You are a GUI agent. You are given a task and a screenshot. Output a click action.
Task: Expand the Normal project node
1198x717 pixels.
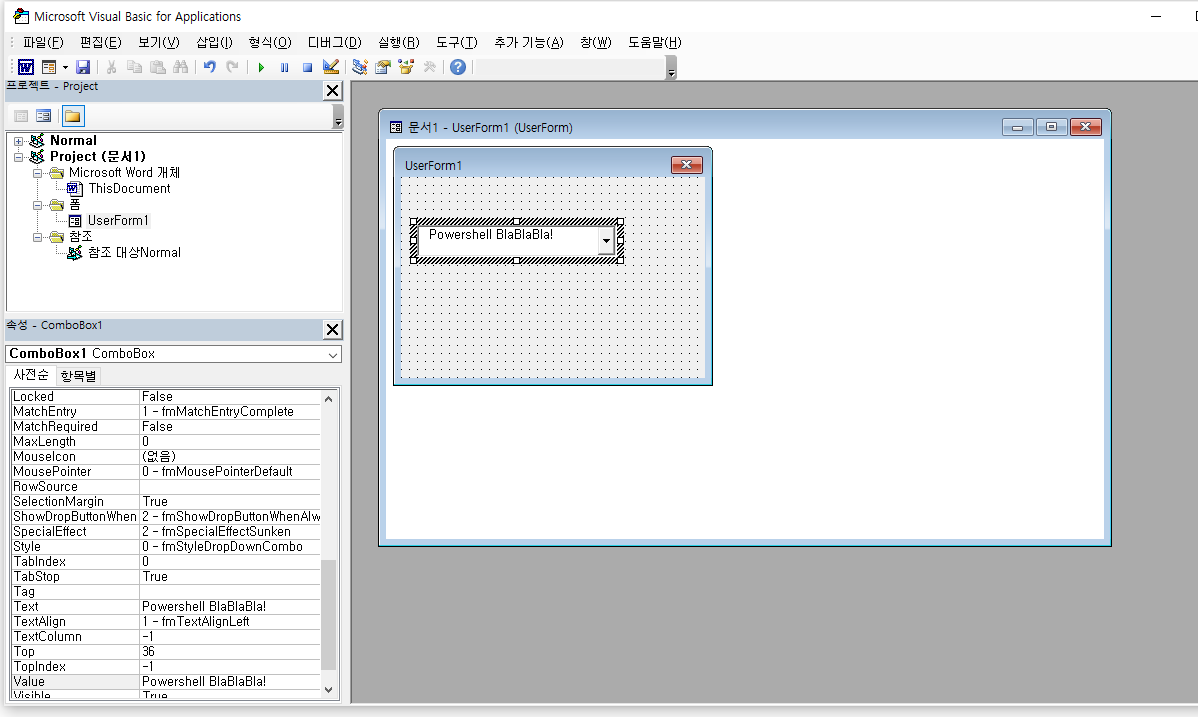(x=18, y=141)
